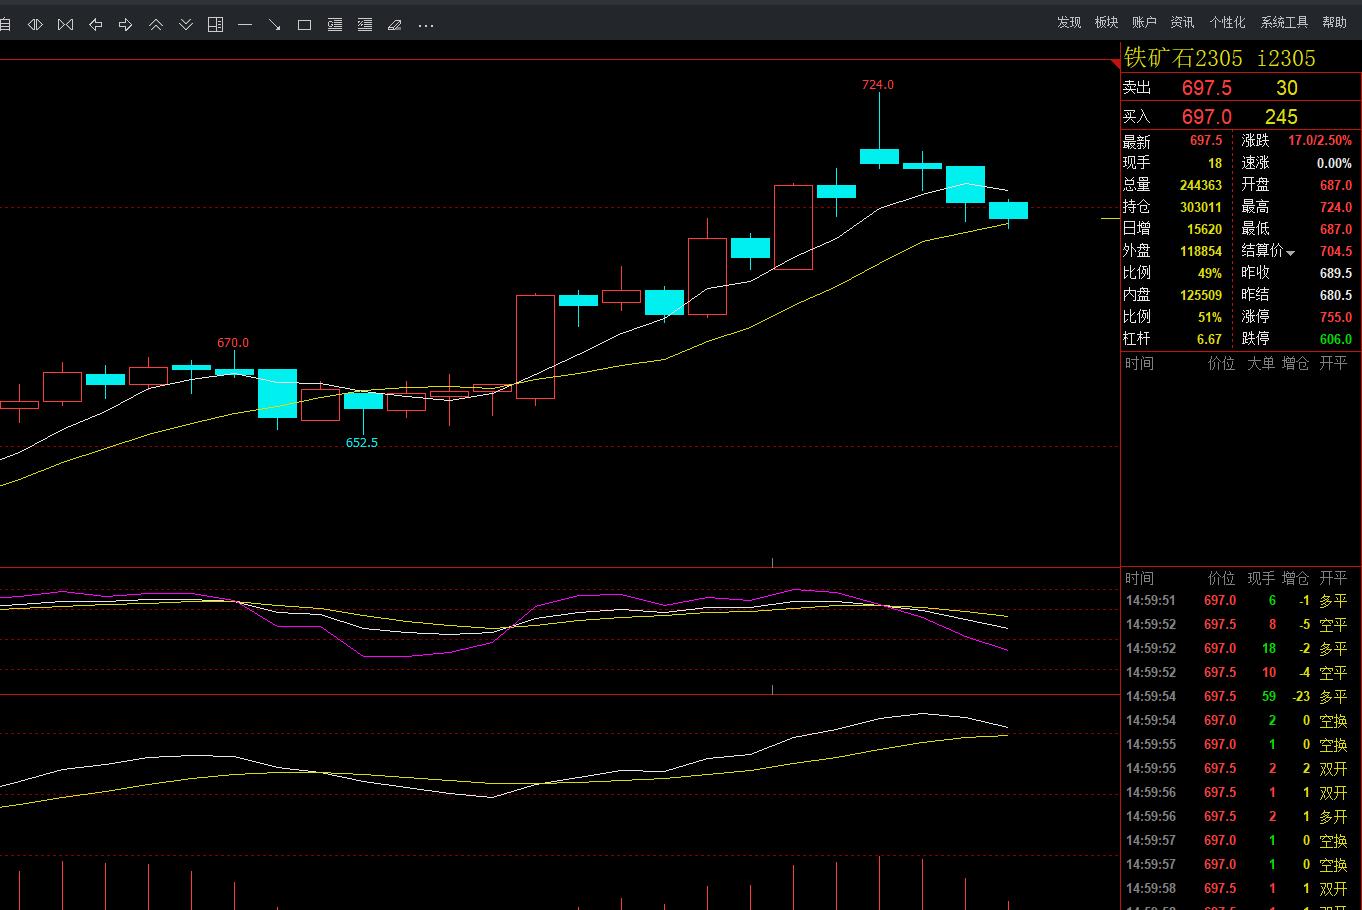1362x910 pixels.
Task: Open the more tools ellipsis menu
Action: pyautogui.click(x=426, y=25)
